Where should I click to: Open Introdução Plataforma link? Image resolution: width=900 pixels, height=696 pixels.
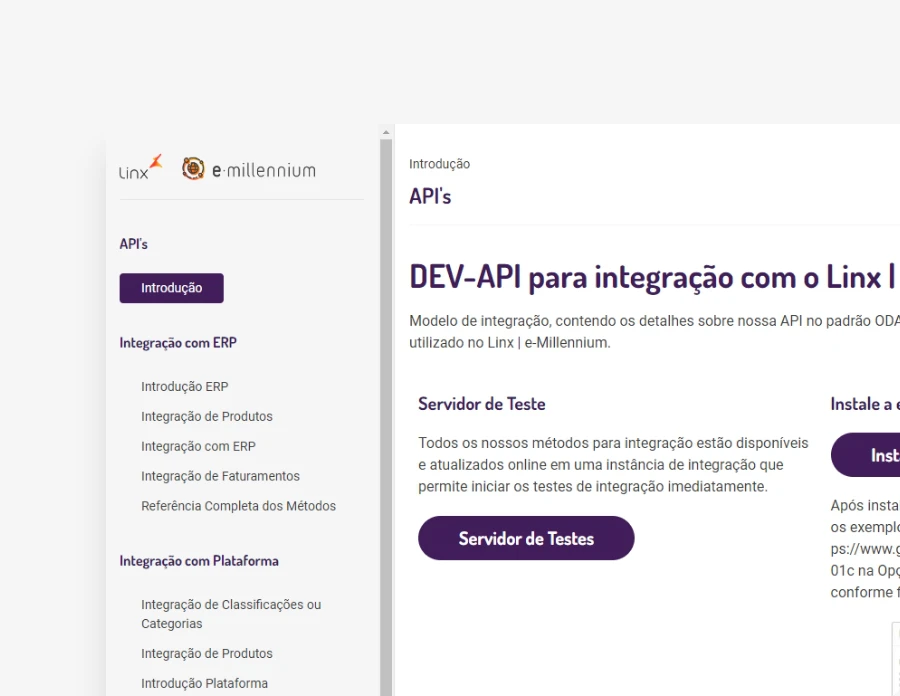tap(204, 683)
